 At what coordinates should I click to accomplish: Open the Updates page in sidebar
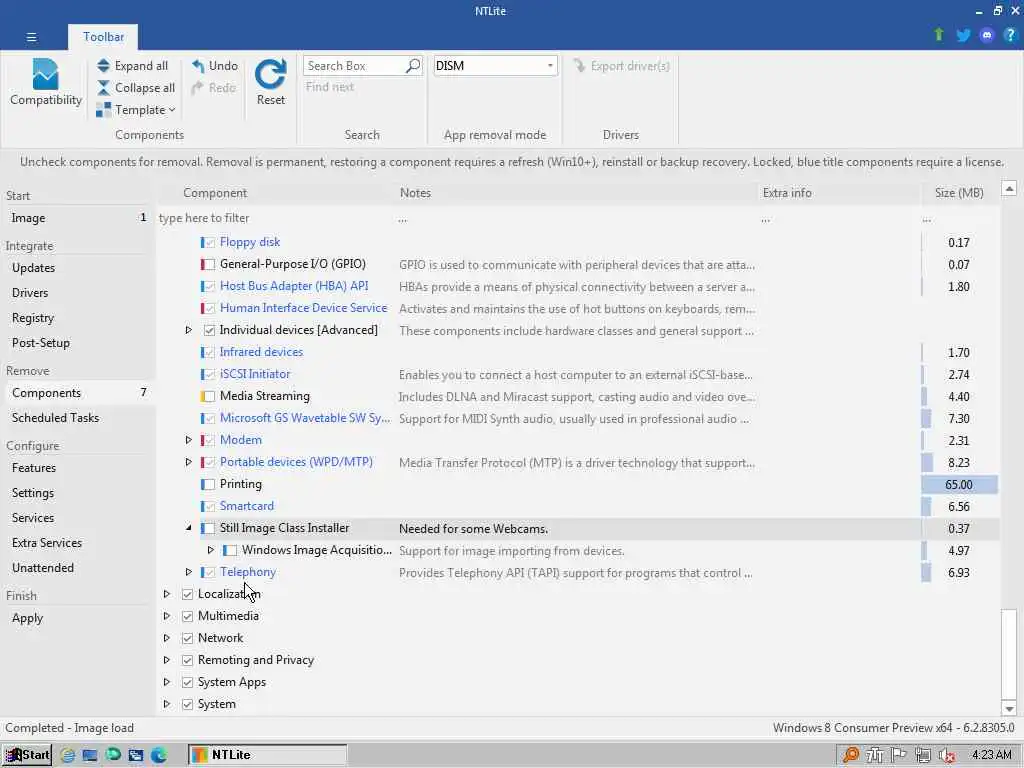coord(78,268)
